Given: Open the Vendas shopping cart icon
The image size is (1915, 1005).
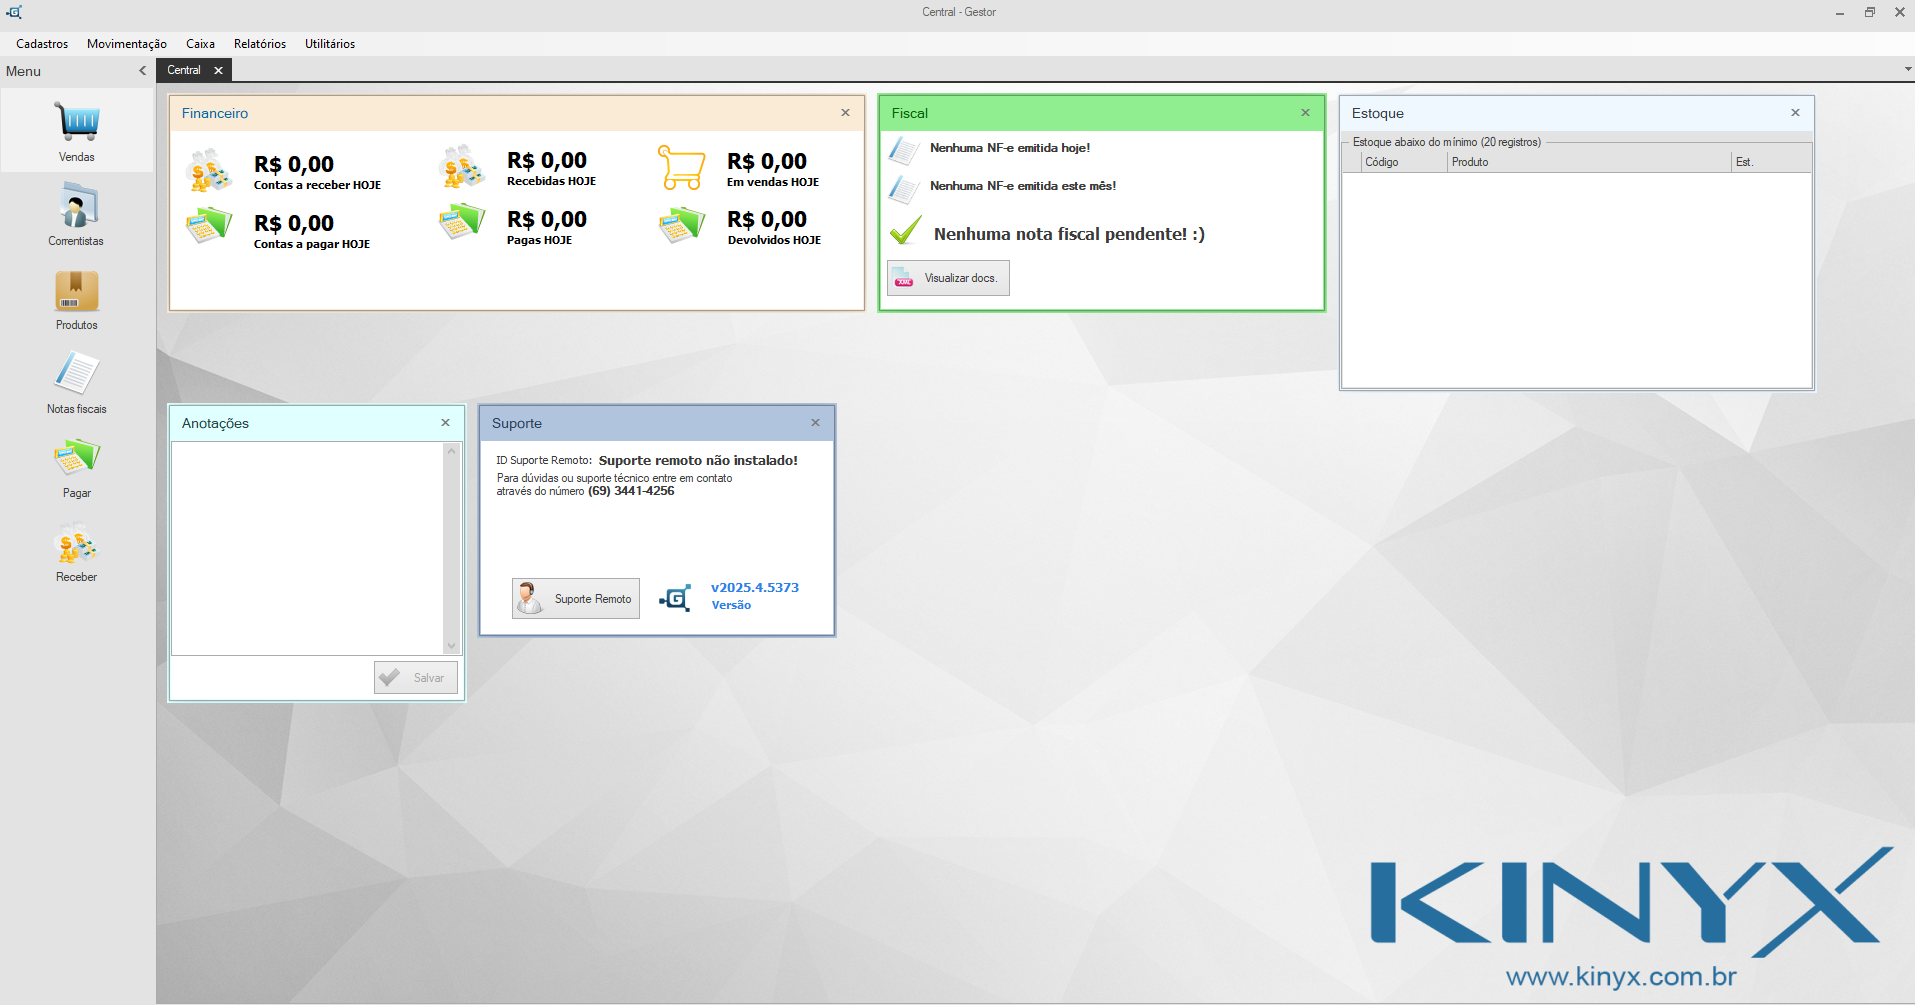Looking at the screenshot, I should (76, 120).
